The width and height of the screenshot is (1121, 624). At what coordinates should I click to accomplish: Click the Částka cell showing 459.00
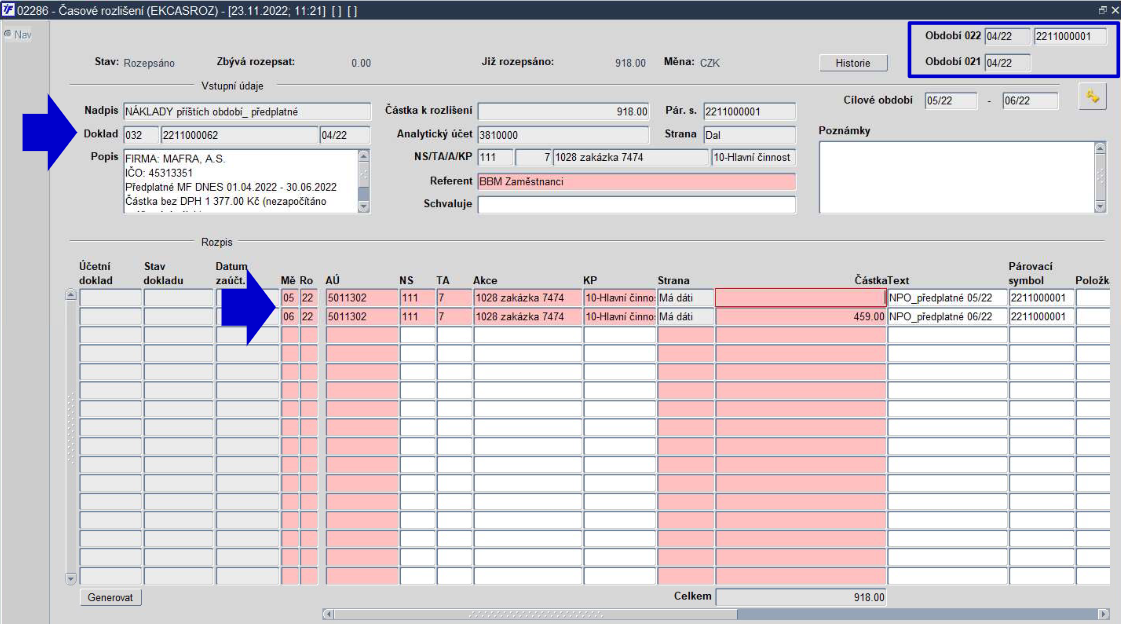point(801,317)
